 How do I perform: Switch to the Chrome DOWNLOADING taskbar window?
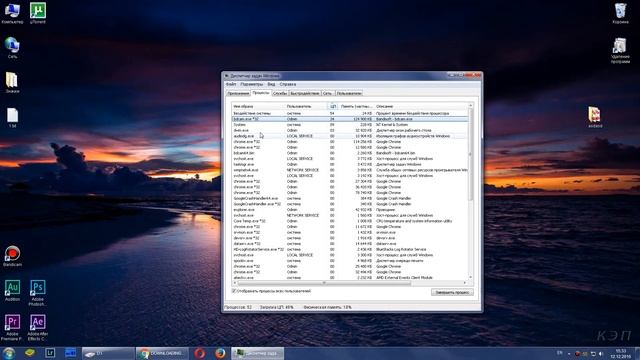pos(162,353)
